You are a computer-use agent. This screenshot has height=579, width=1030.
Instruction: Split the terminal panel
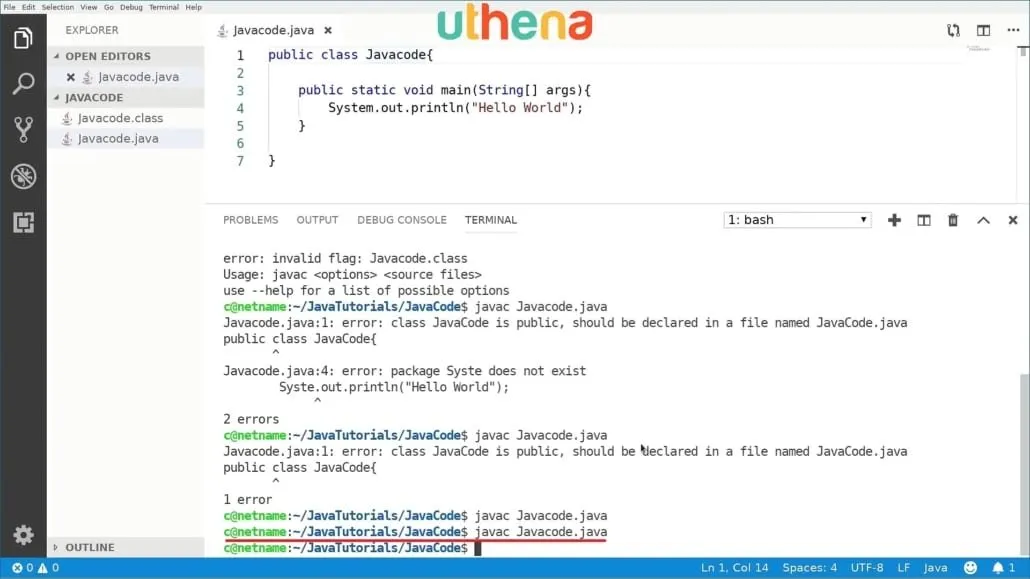coord(924,220)
